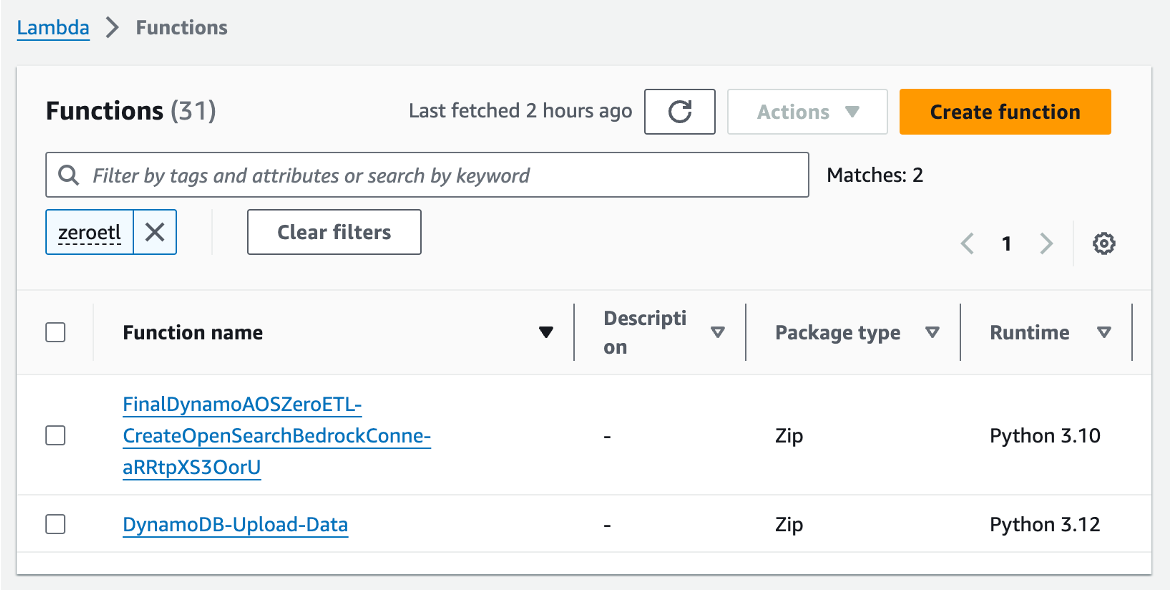Sort by Package type column arrow

point(932,333)
